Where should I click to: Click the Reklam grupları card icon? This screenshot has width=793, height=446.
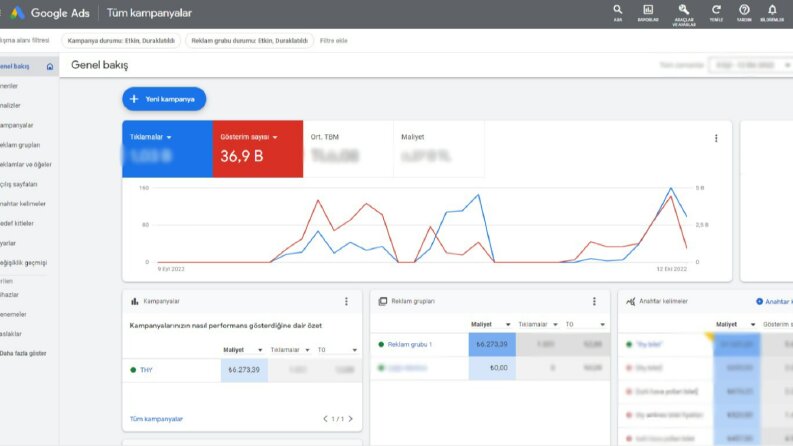pos(383,301)
